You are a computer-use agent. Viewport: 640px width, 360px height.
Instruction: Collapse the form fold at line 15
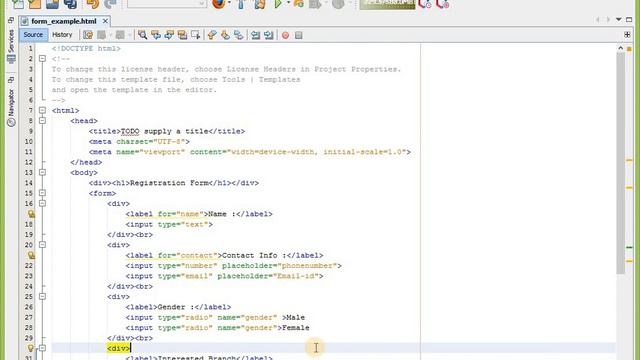(42, 193)
